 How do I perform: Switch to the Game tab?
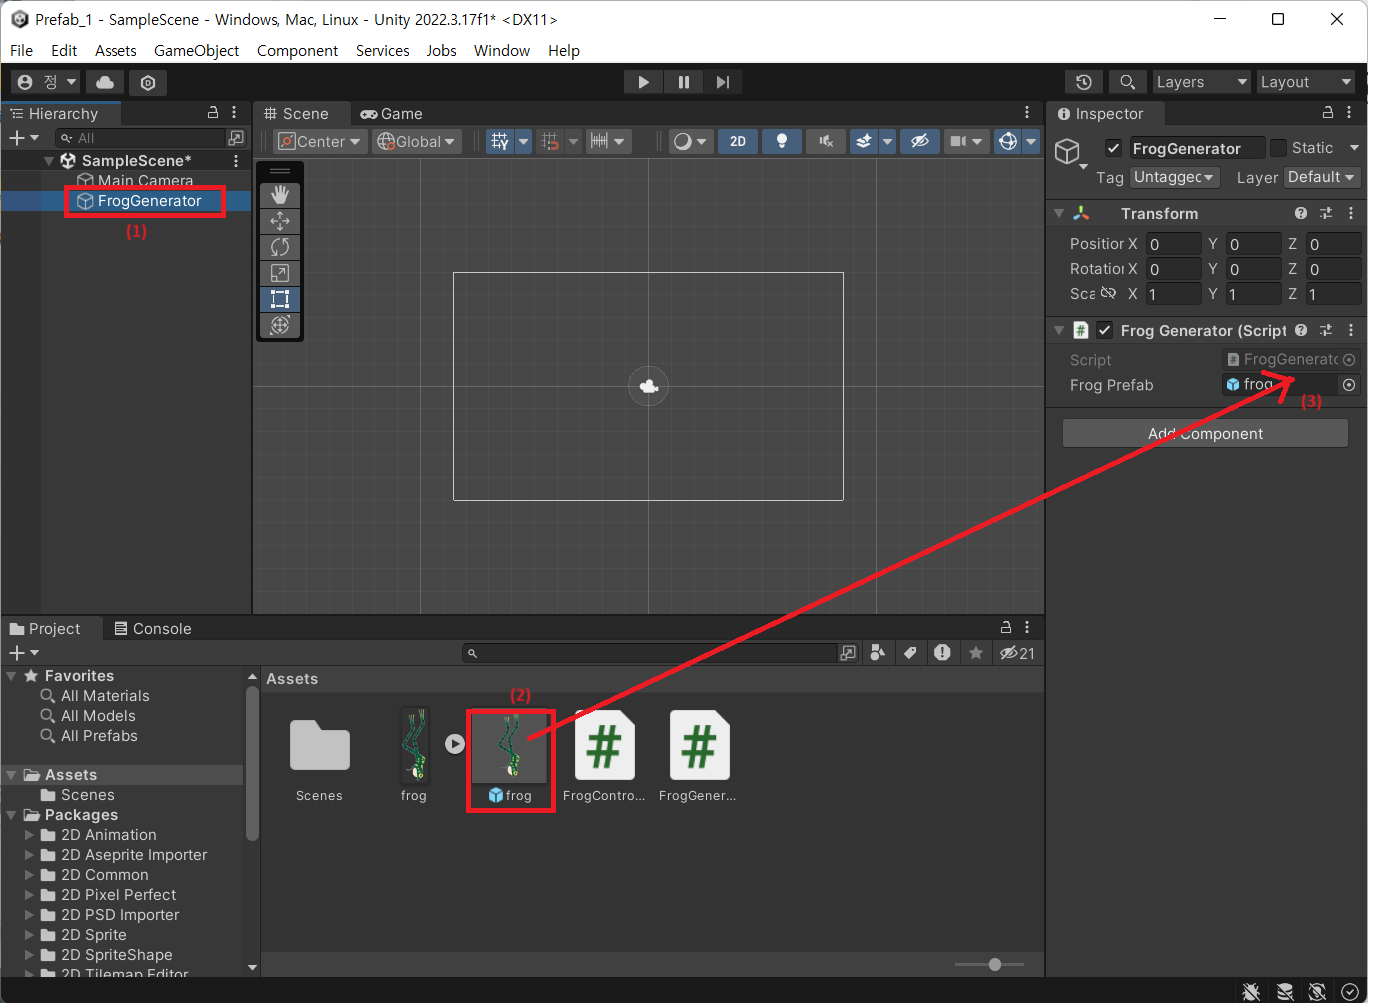[392, 114]
